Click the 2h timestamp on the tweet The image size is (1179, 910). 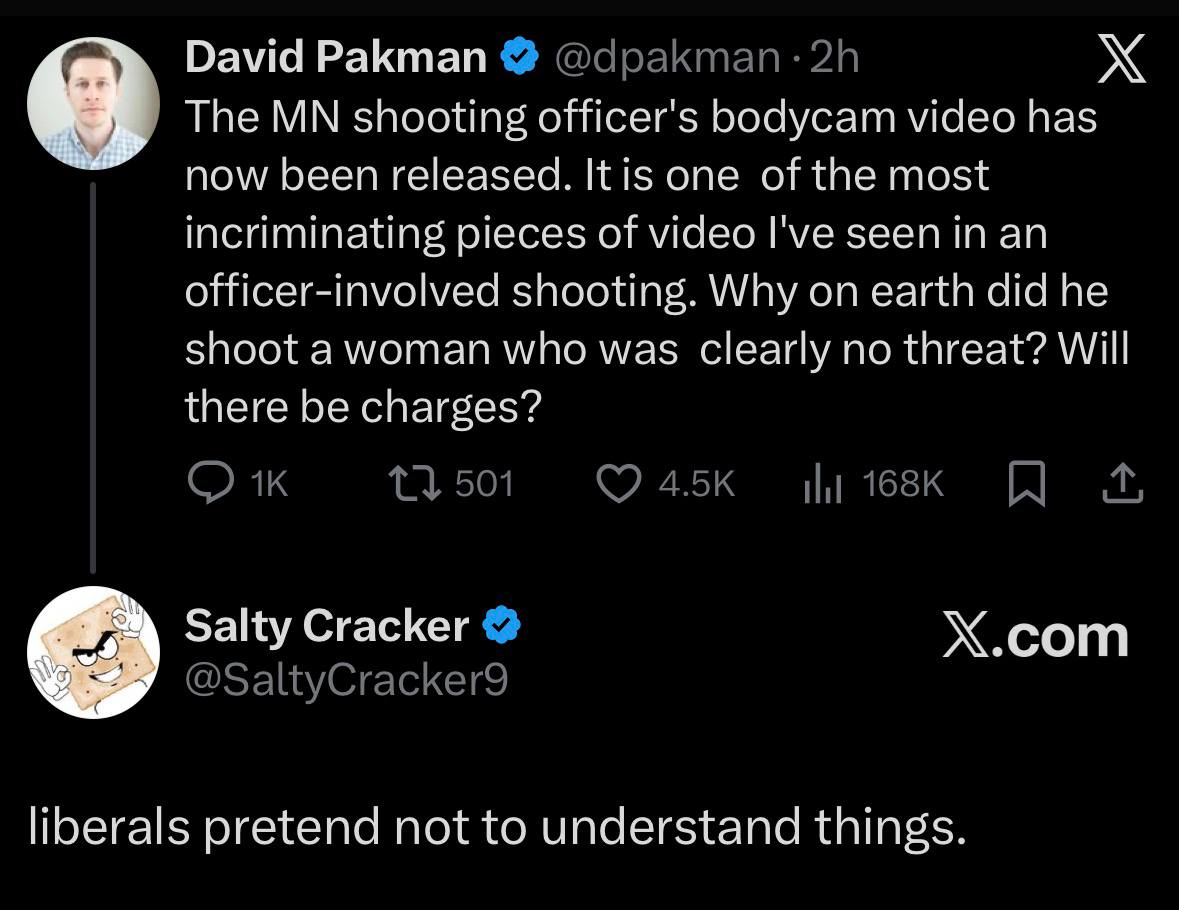pos(835,59)
